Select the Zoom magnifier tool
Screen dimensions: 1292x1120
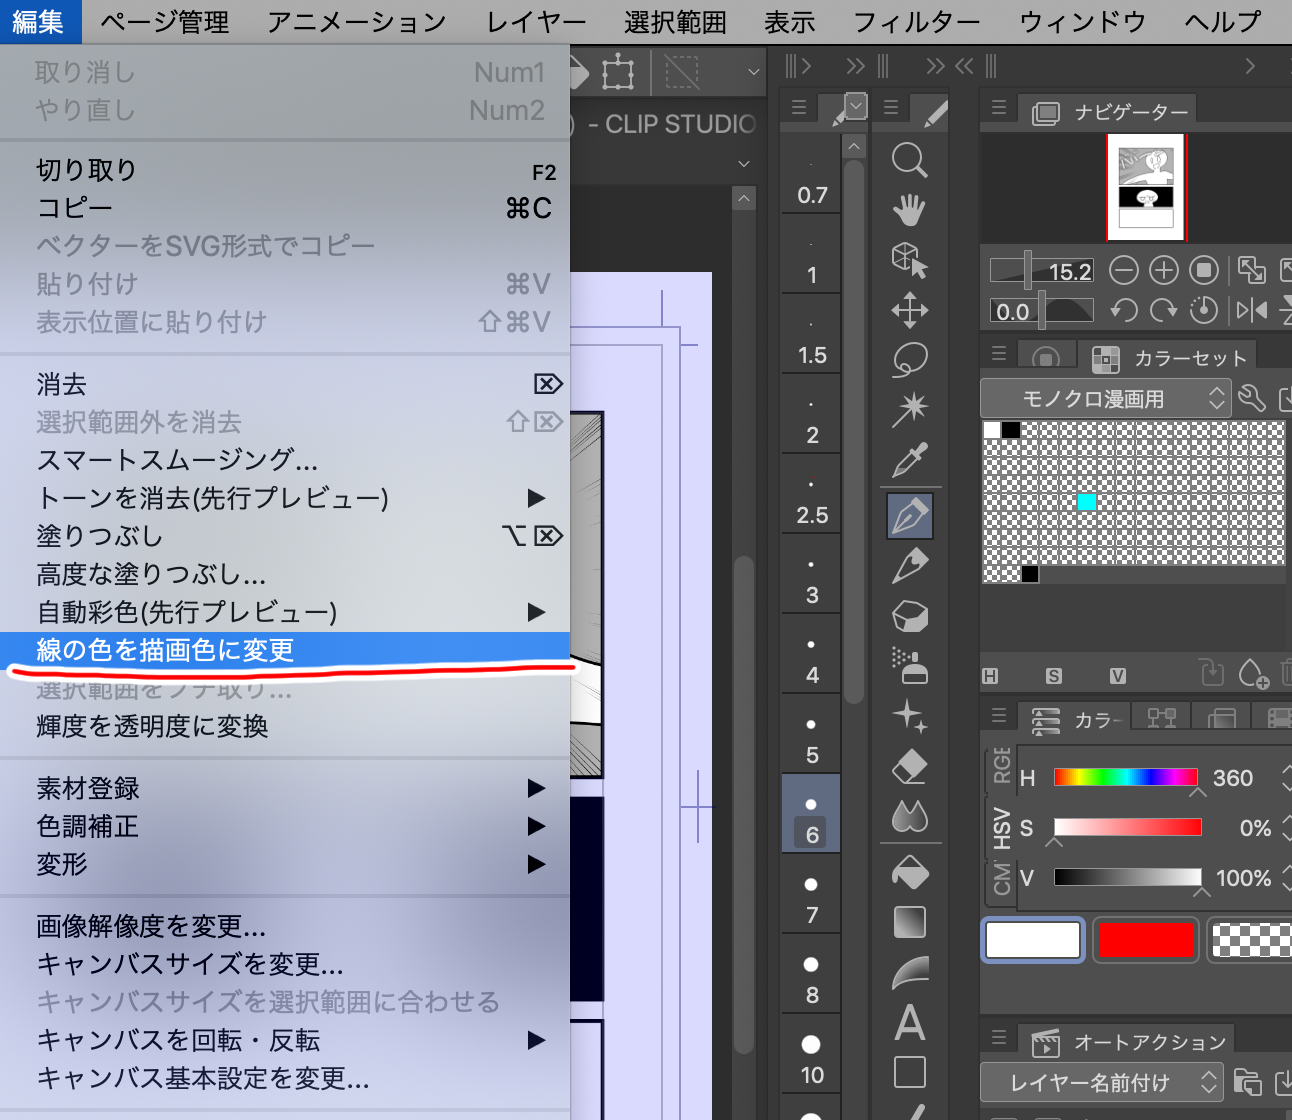[909, 160]
